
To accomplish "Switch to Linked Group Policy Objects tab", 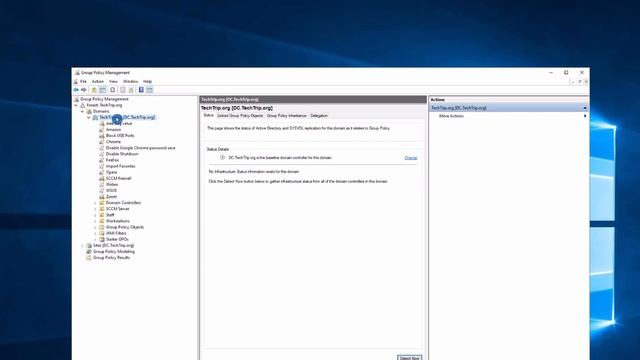I will [240, 116].
